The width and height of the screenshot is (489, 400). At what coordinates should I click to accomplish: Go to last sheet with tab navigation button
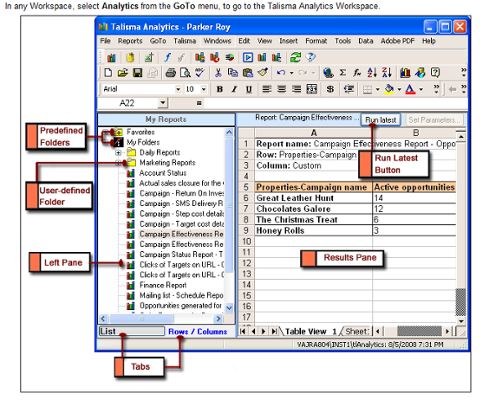(274, 331)
